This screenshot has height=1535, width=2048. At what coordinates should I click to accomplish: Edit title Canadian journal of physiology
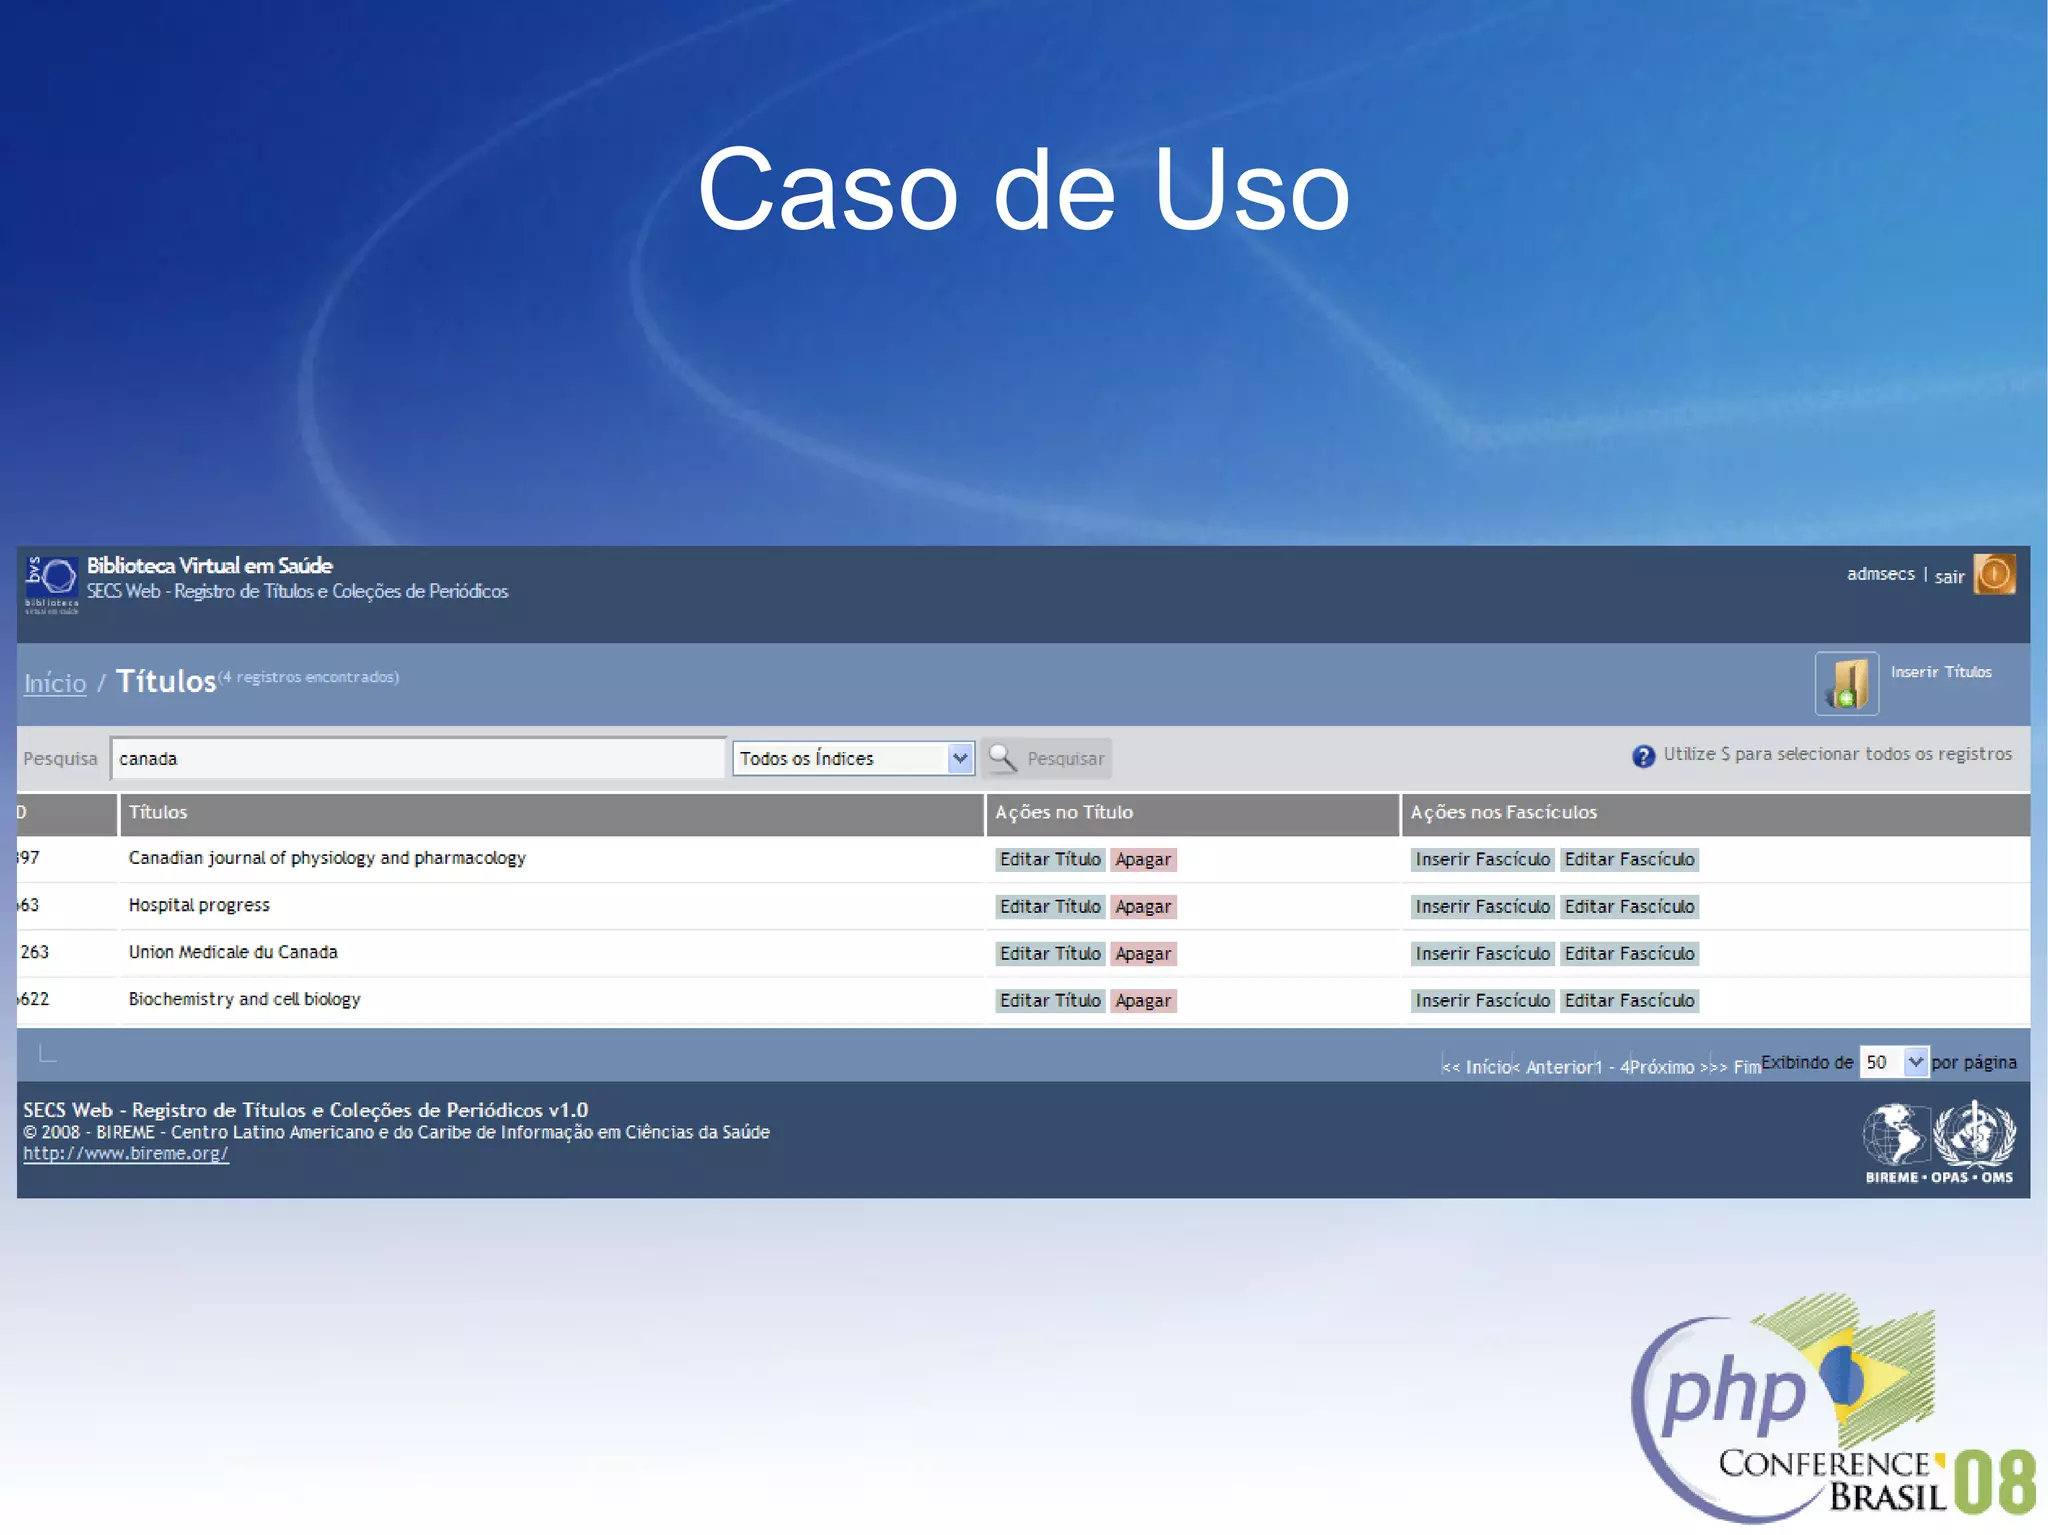(1050, 859)
